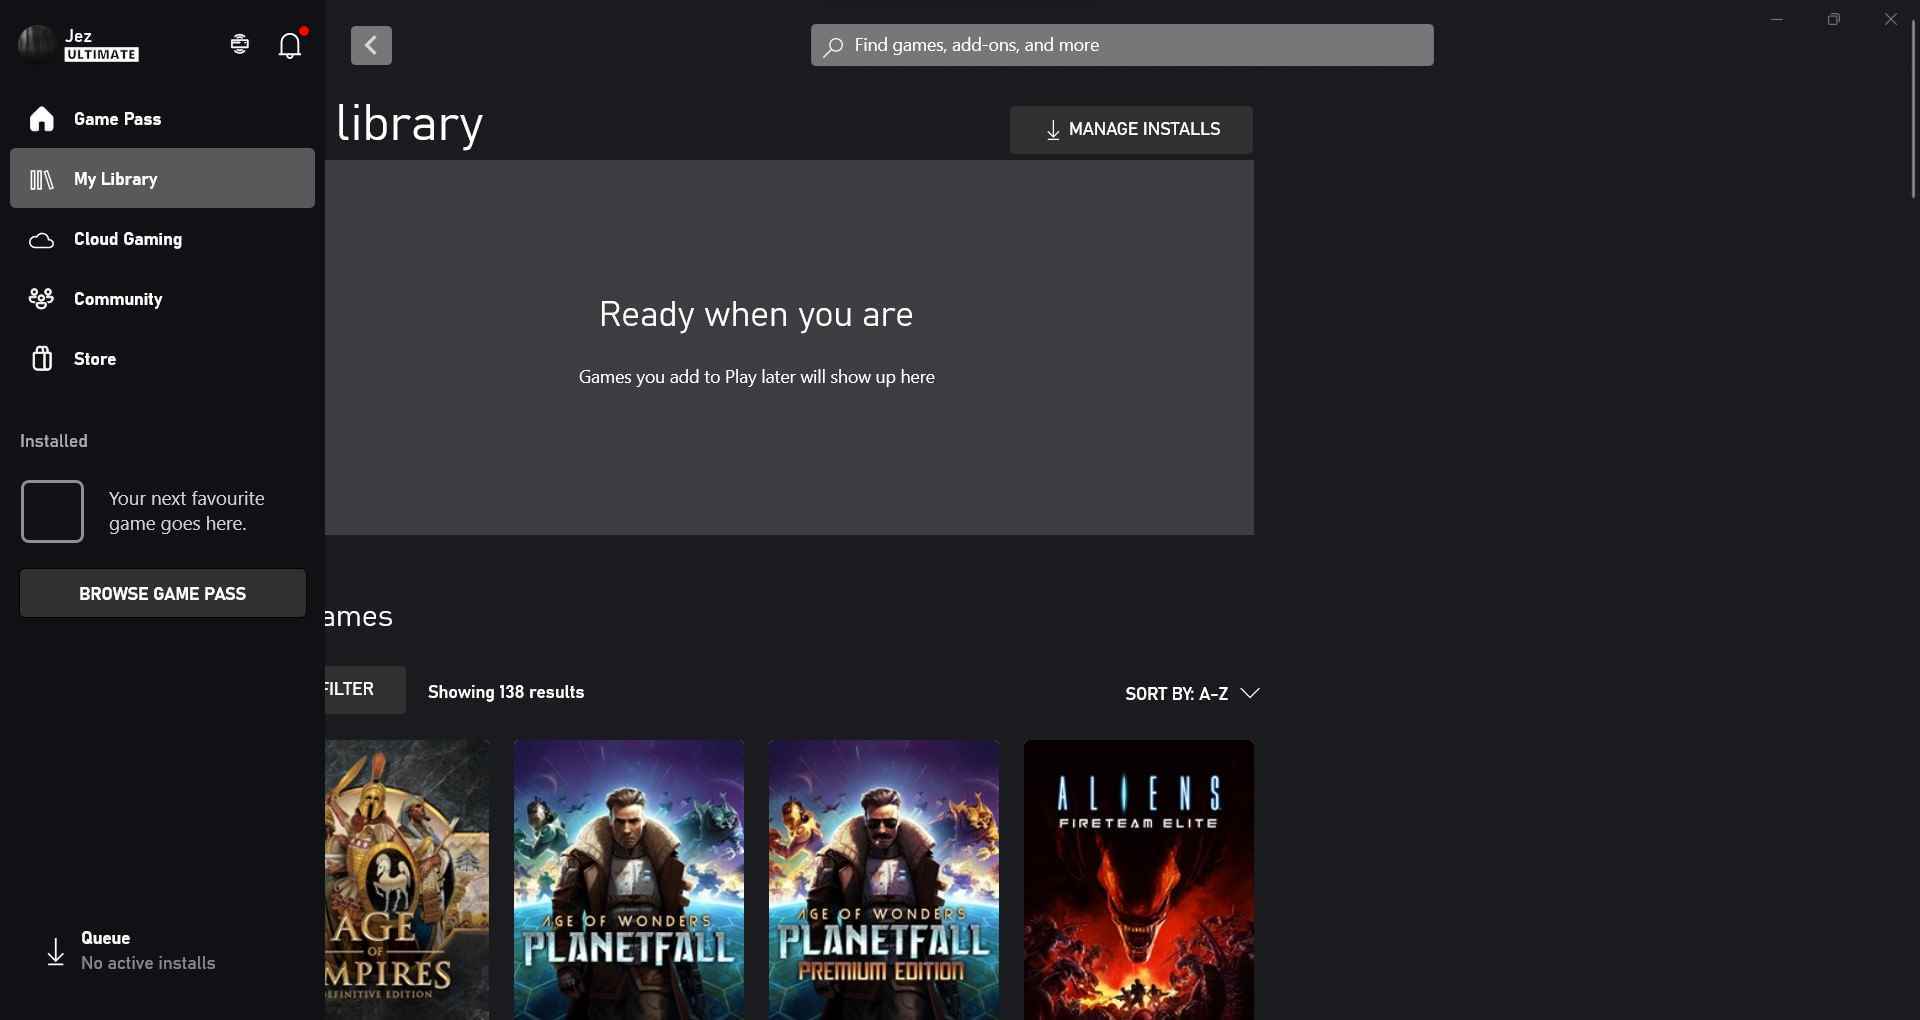Click the "Showing 138 results" text
Screen dimensions: 1920x1020
pyautogui.click(x=506, y=692)
